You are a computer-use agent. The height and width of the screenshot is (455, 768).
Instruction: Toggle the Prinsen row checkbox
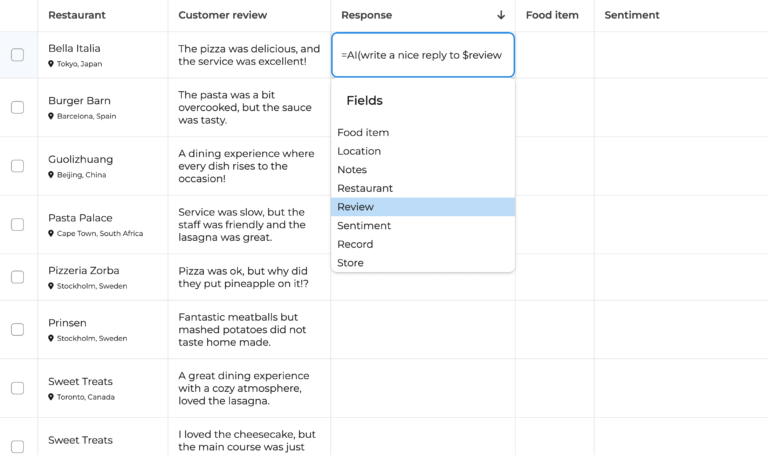click(x=17, y=329)
